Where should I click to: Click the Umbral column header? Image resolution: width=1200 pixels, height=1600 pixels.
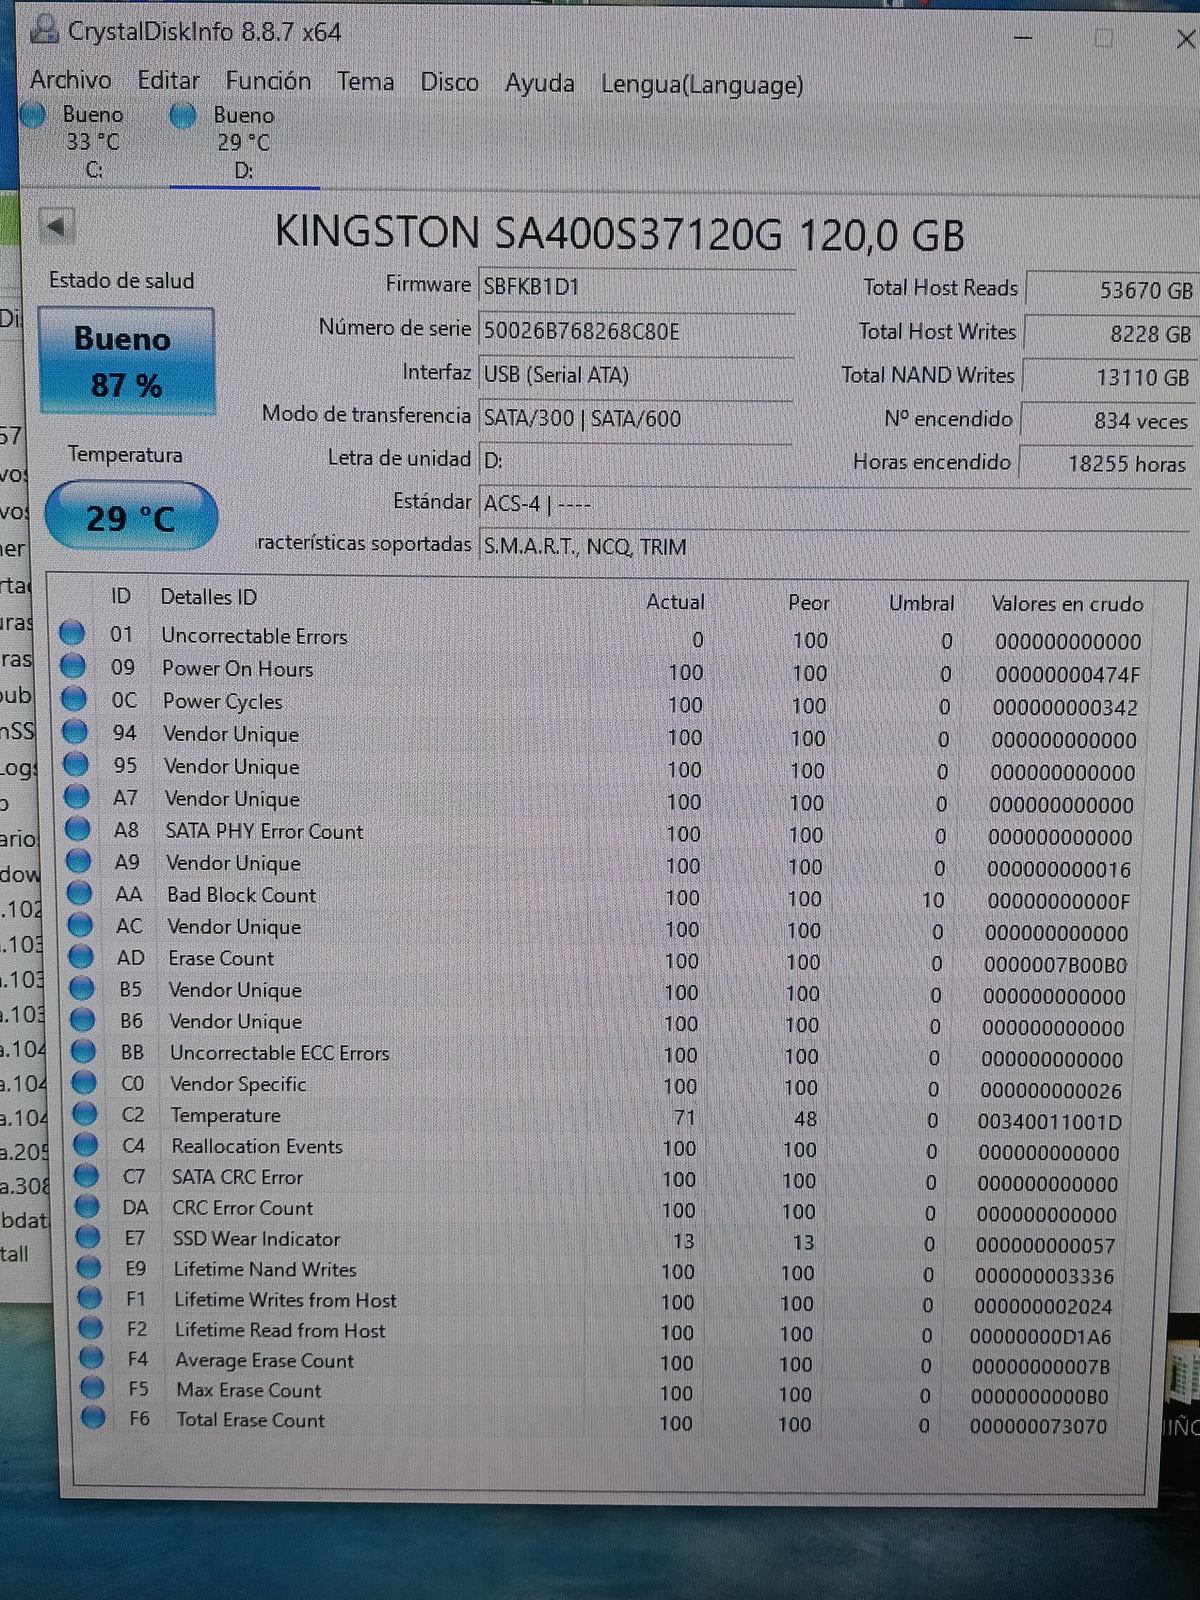(x=921, y=603)
